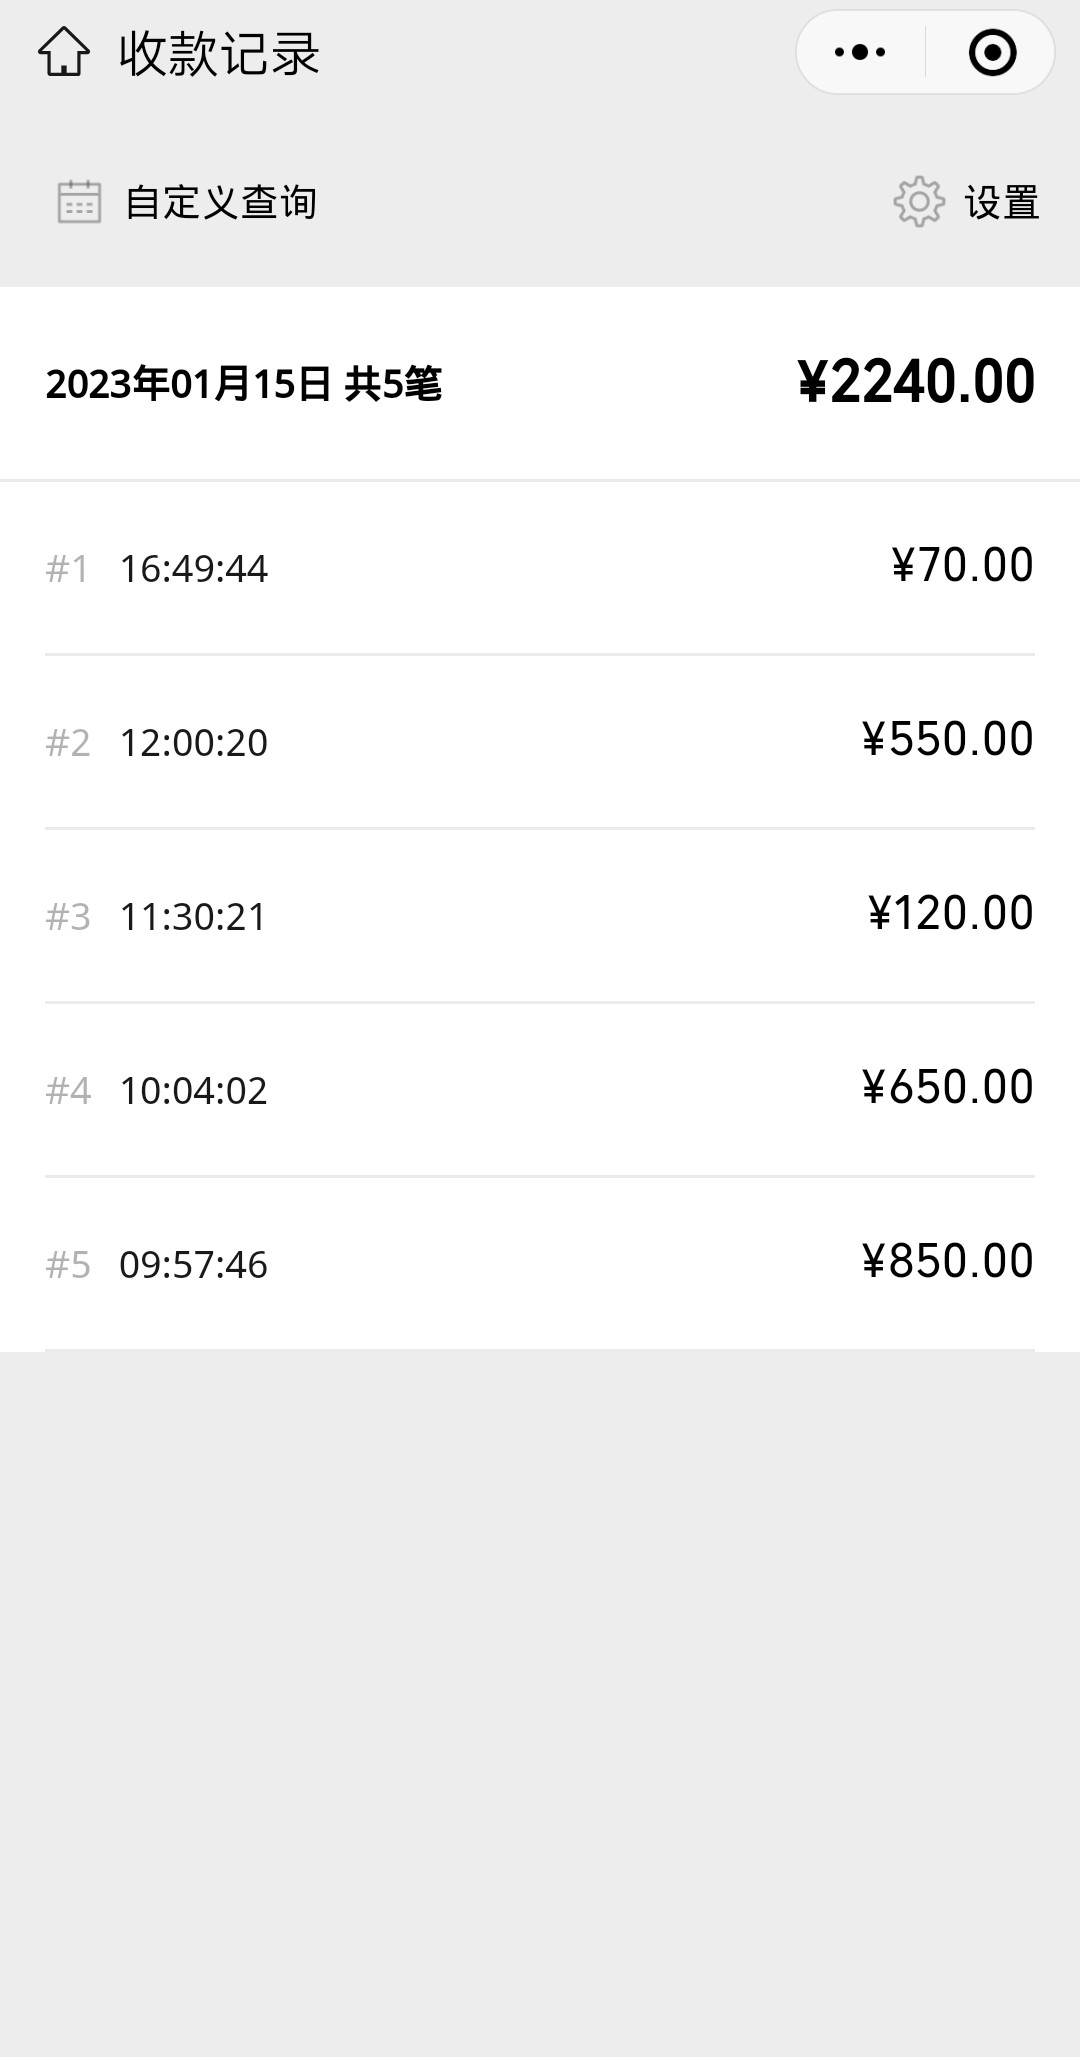
Task: Open the three-dot more menu
Action: 860,53
